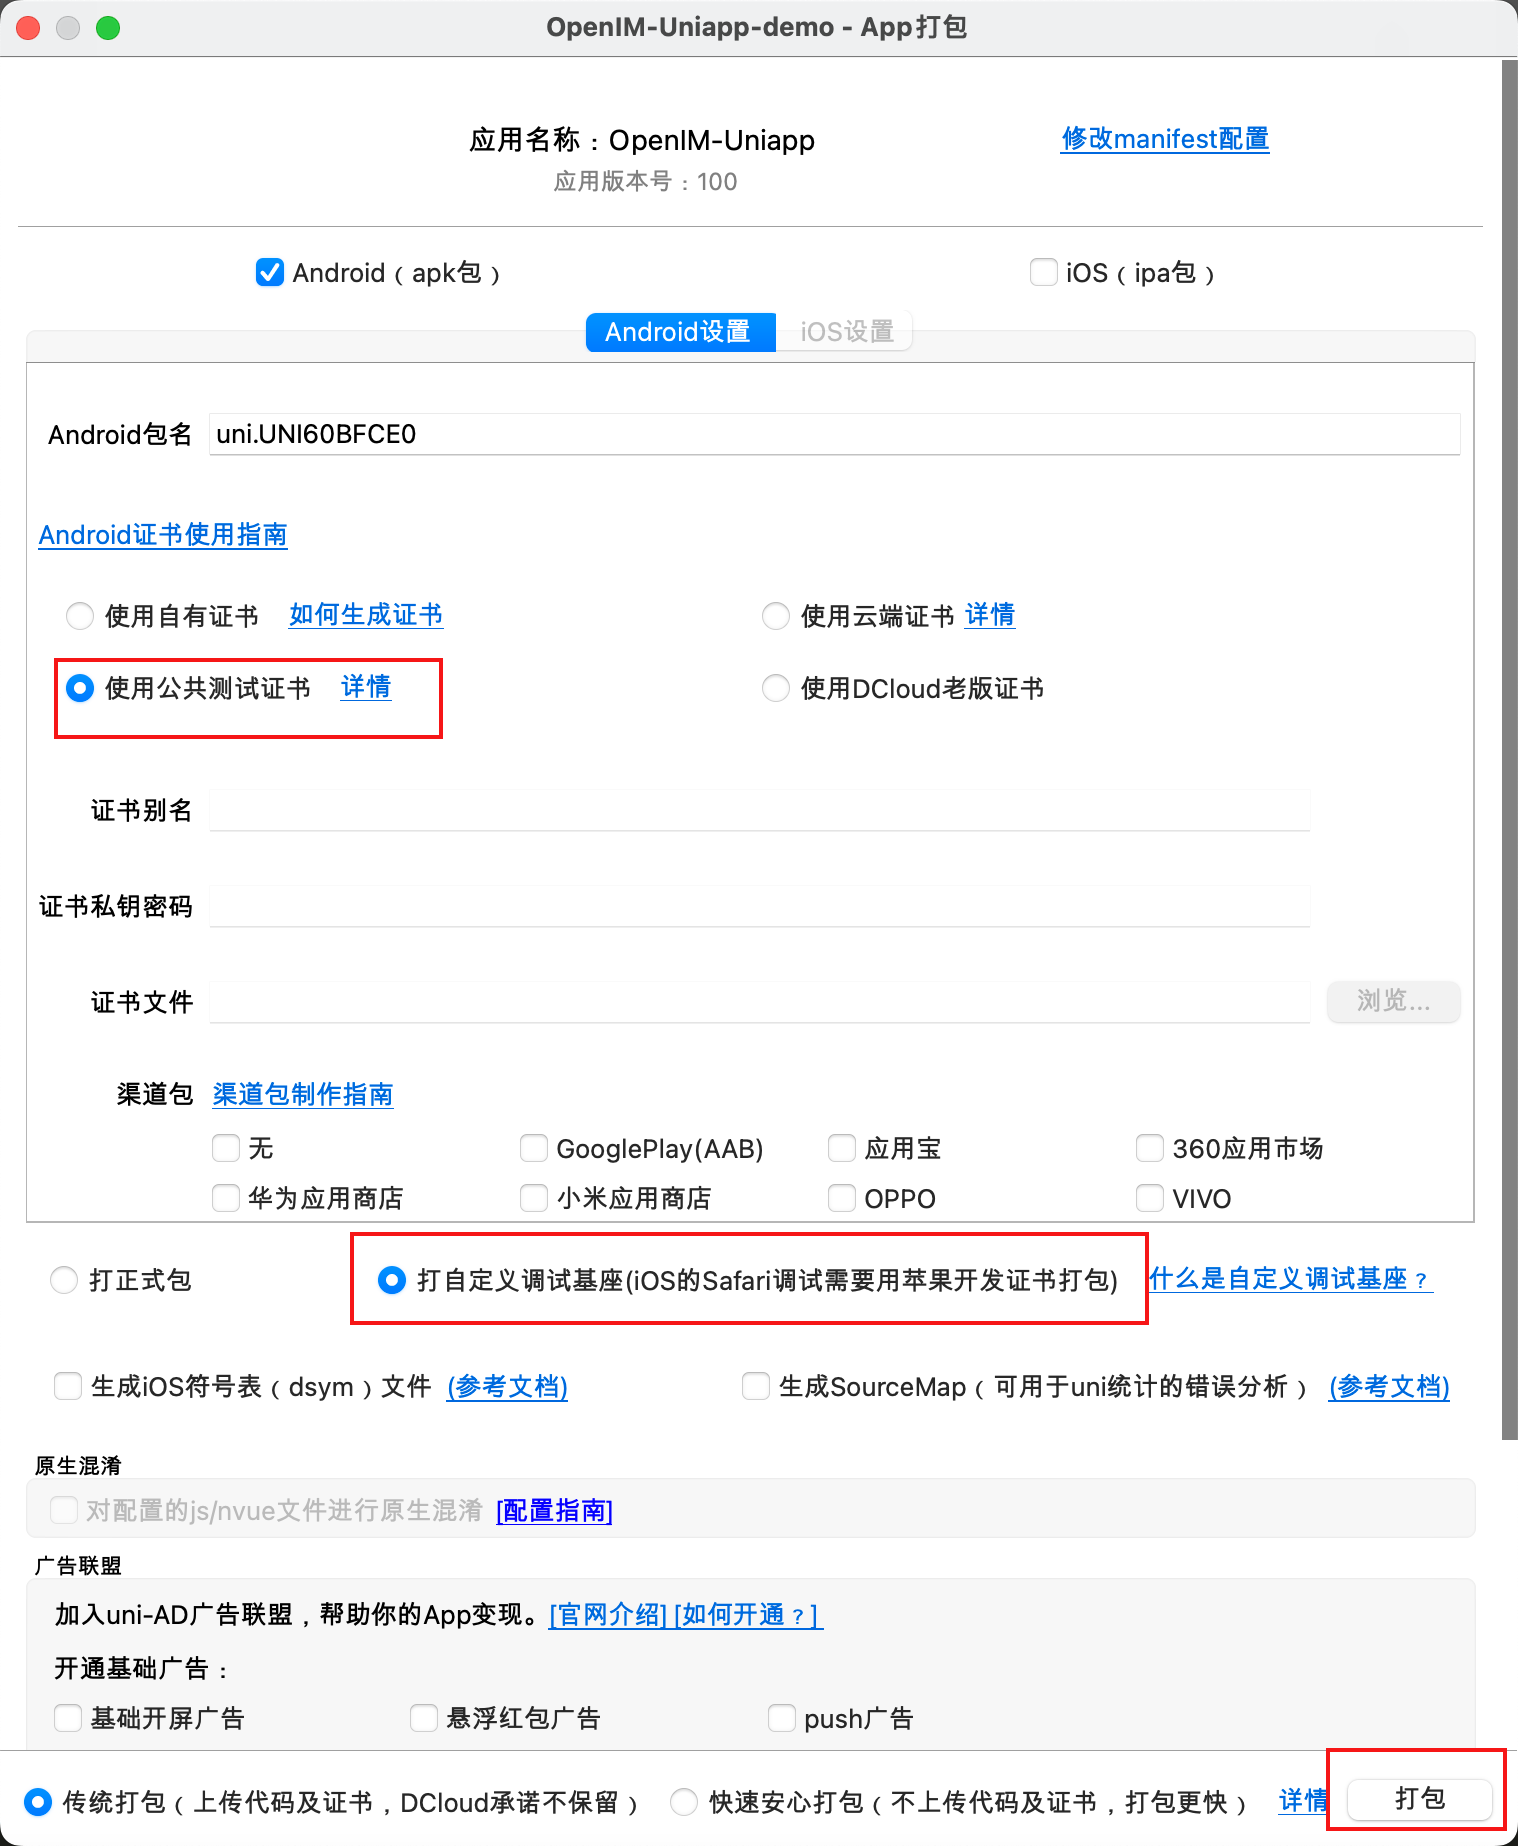Open 参考文档 link beside dsym option
Screen dimensions: 1518x1846
(x=508, y=1387)
